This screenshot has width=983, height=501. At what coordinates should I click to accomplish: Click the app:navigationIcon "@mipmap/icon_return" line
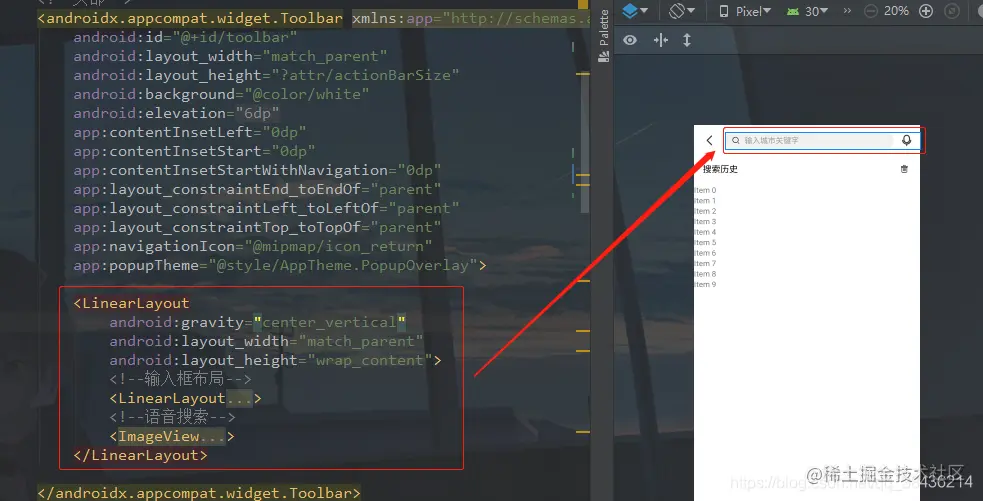[253, 246]
